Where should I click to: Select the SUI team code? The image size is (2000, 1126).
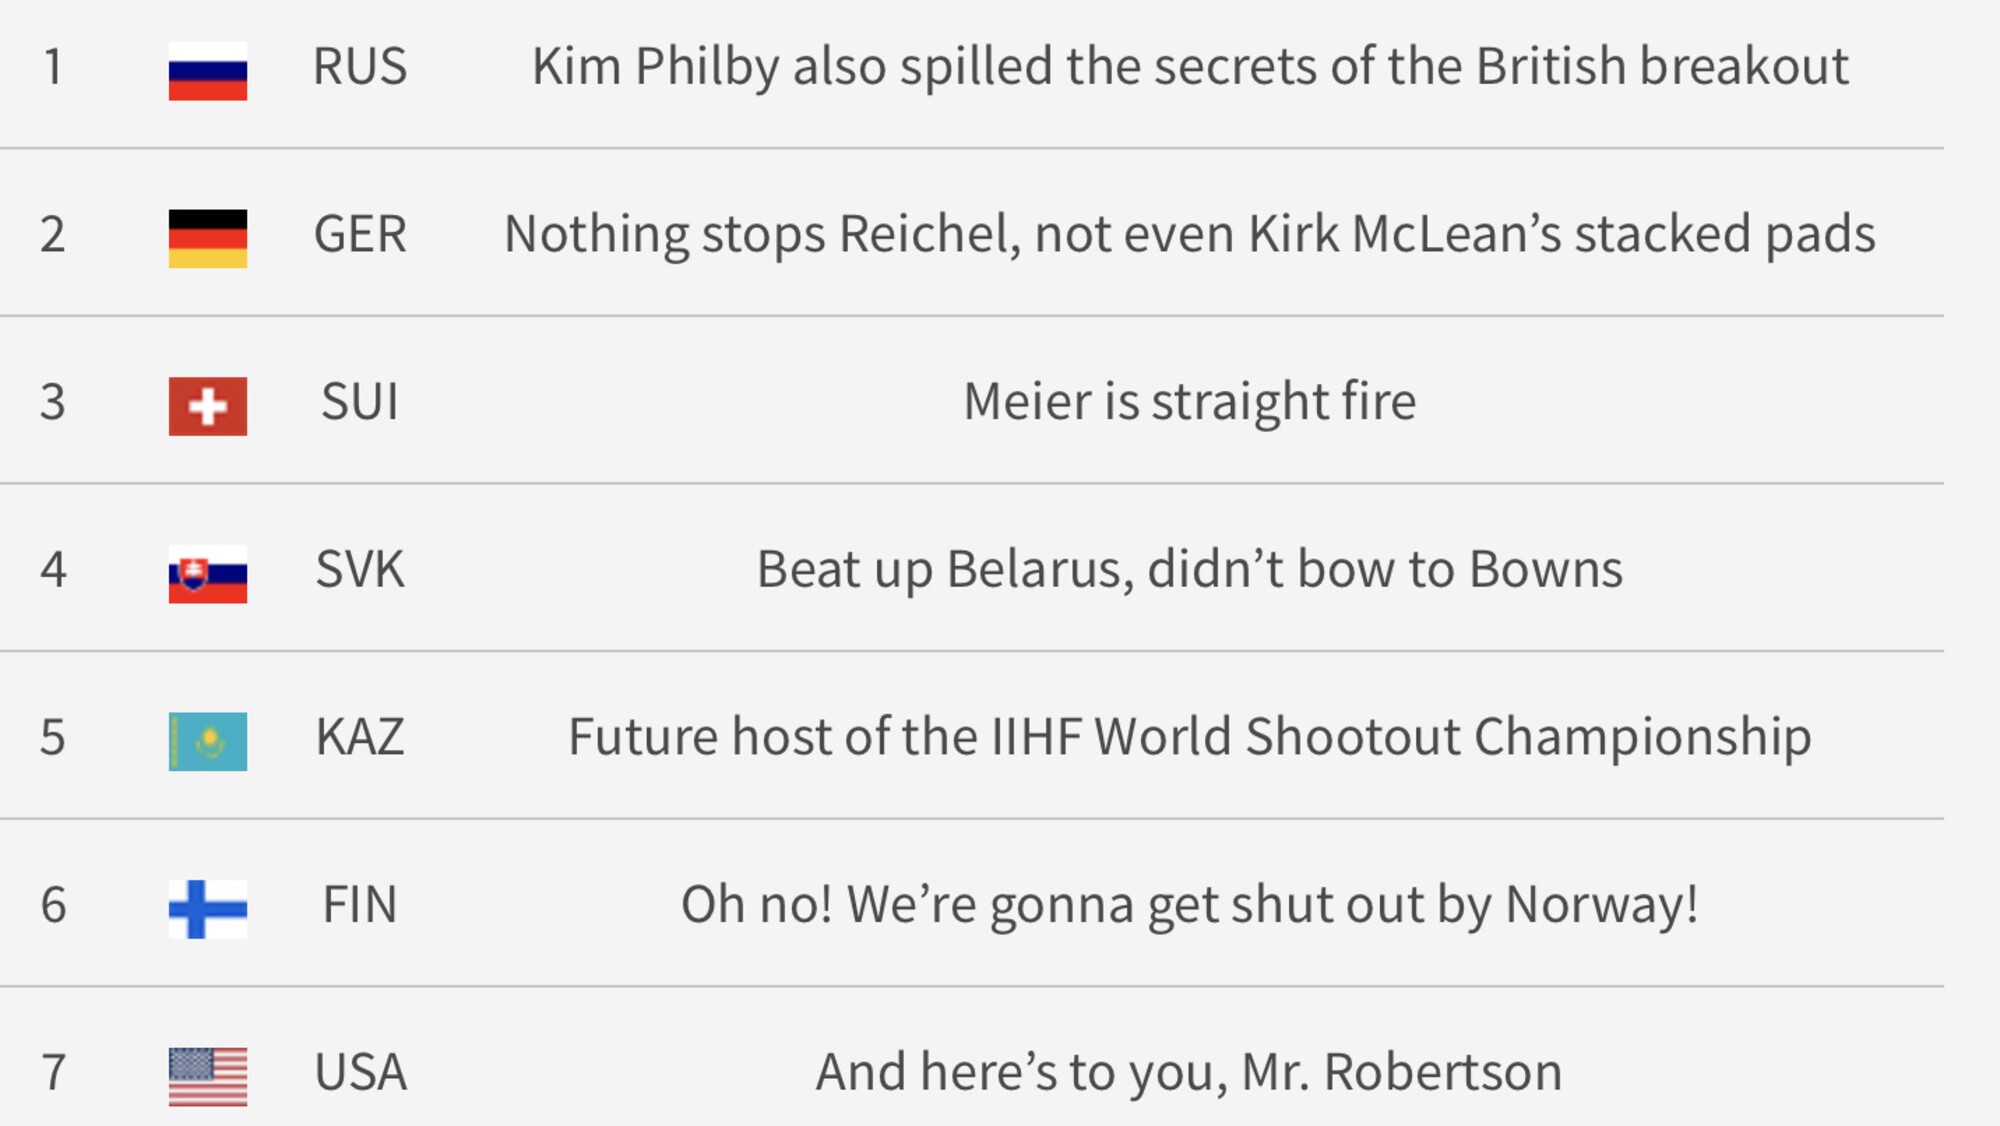click(360, 402)
